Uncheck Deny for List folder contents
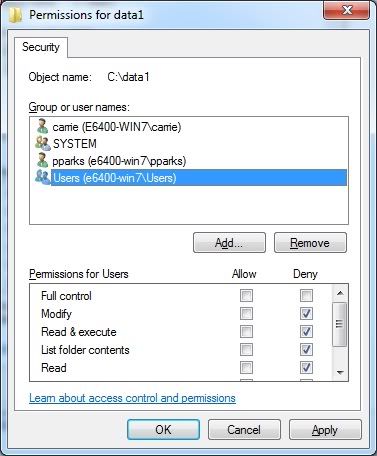Viewport: 377px width, 456px height. [x=306, y=350]
